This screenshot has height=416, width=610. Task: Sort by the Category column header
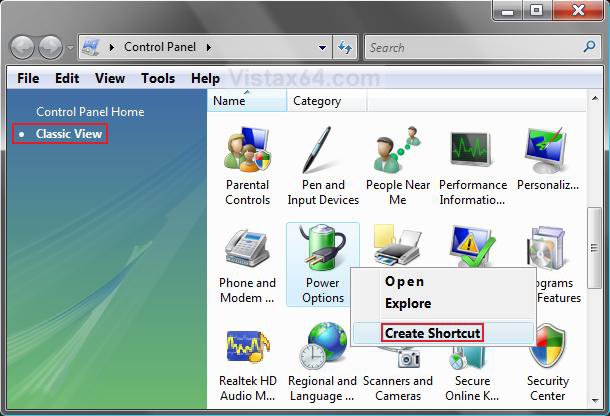coord(326,101)
